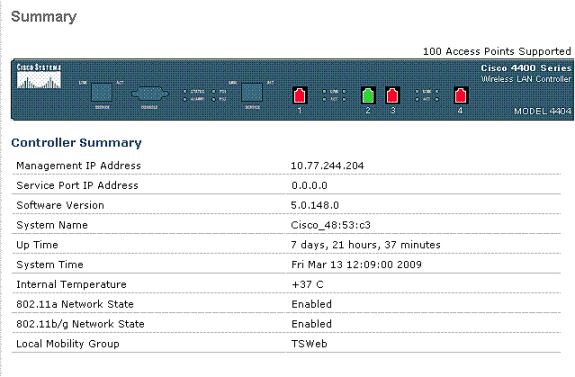Click the MODEL 4404 label
Image resolution: width=575 pixels, height=377 pixels.
(542, 111)
